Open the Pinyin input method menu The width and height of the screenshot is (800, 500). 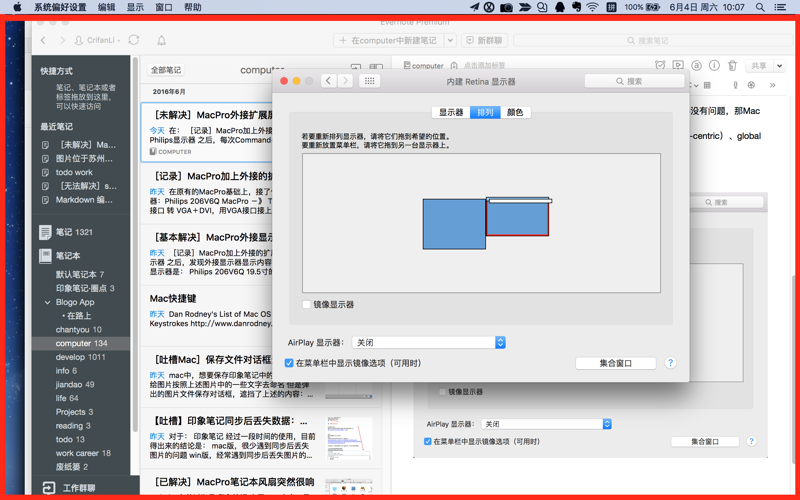611,7
